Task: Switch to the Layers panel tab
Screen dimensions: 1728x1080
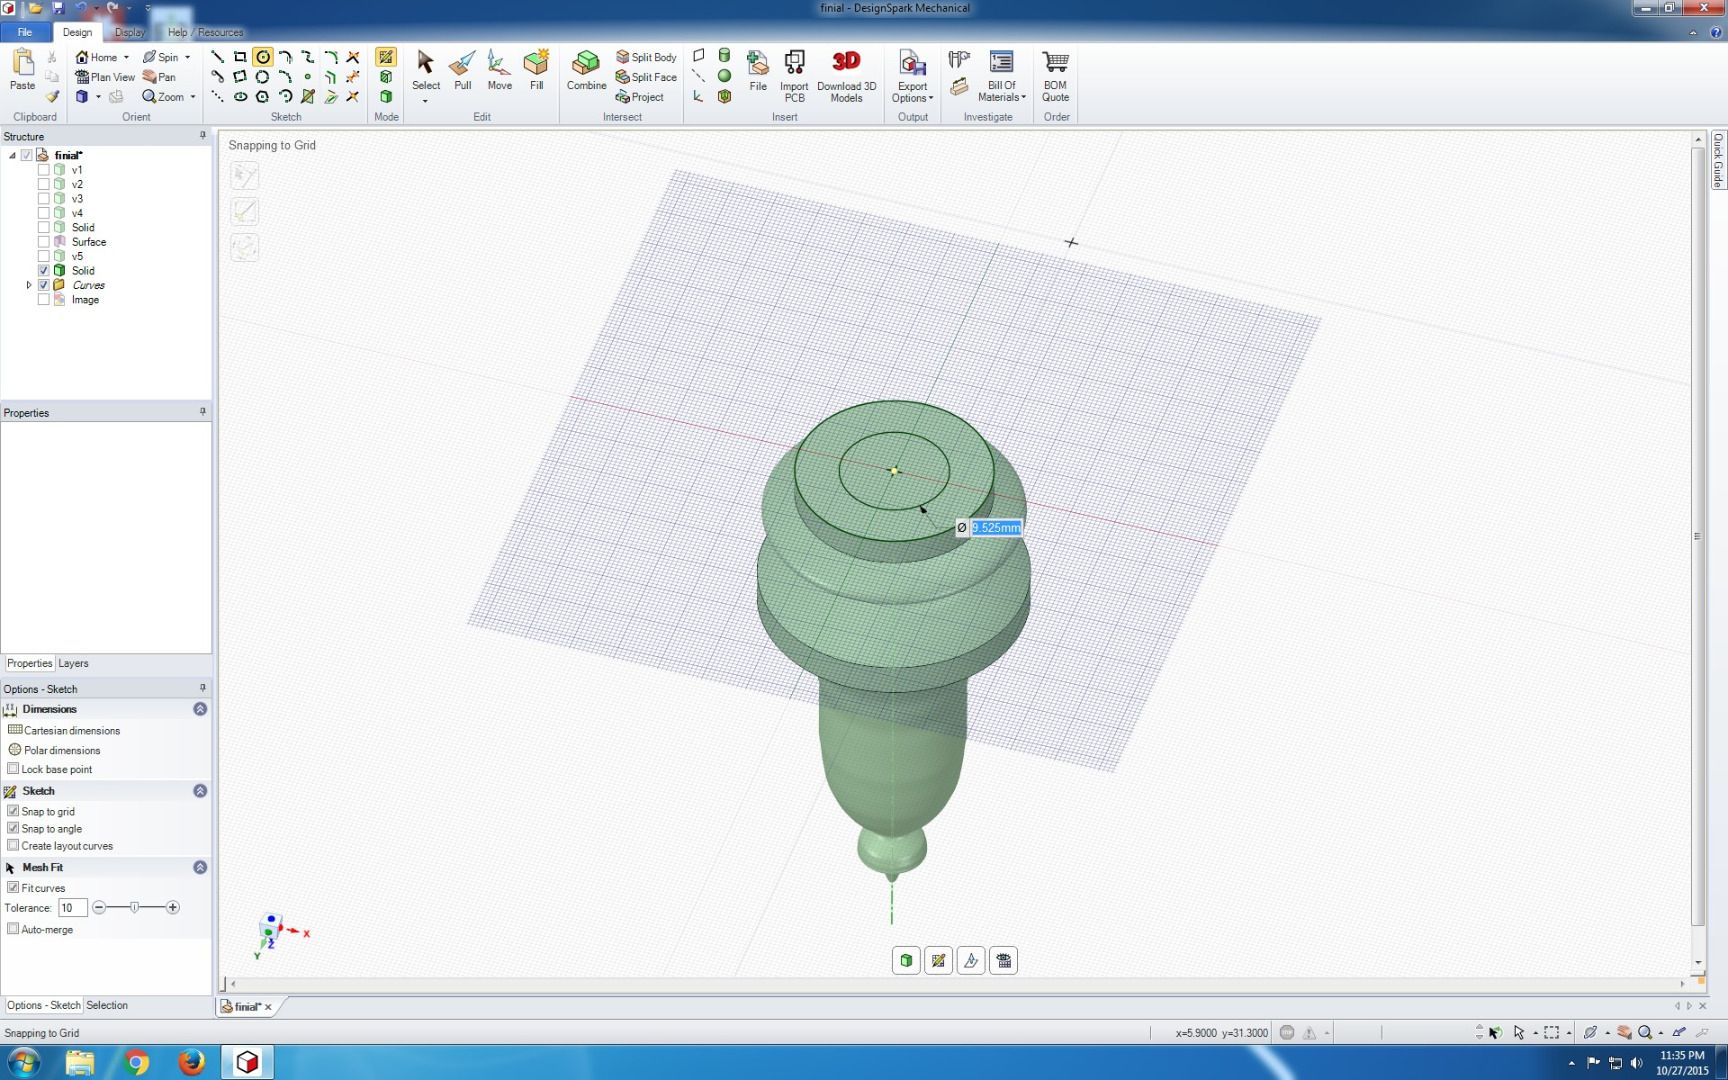Action: [x=73, y=663]
